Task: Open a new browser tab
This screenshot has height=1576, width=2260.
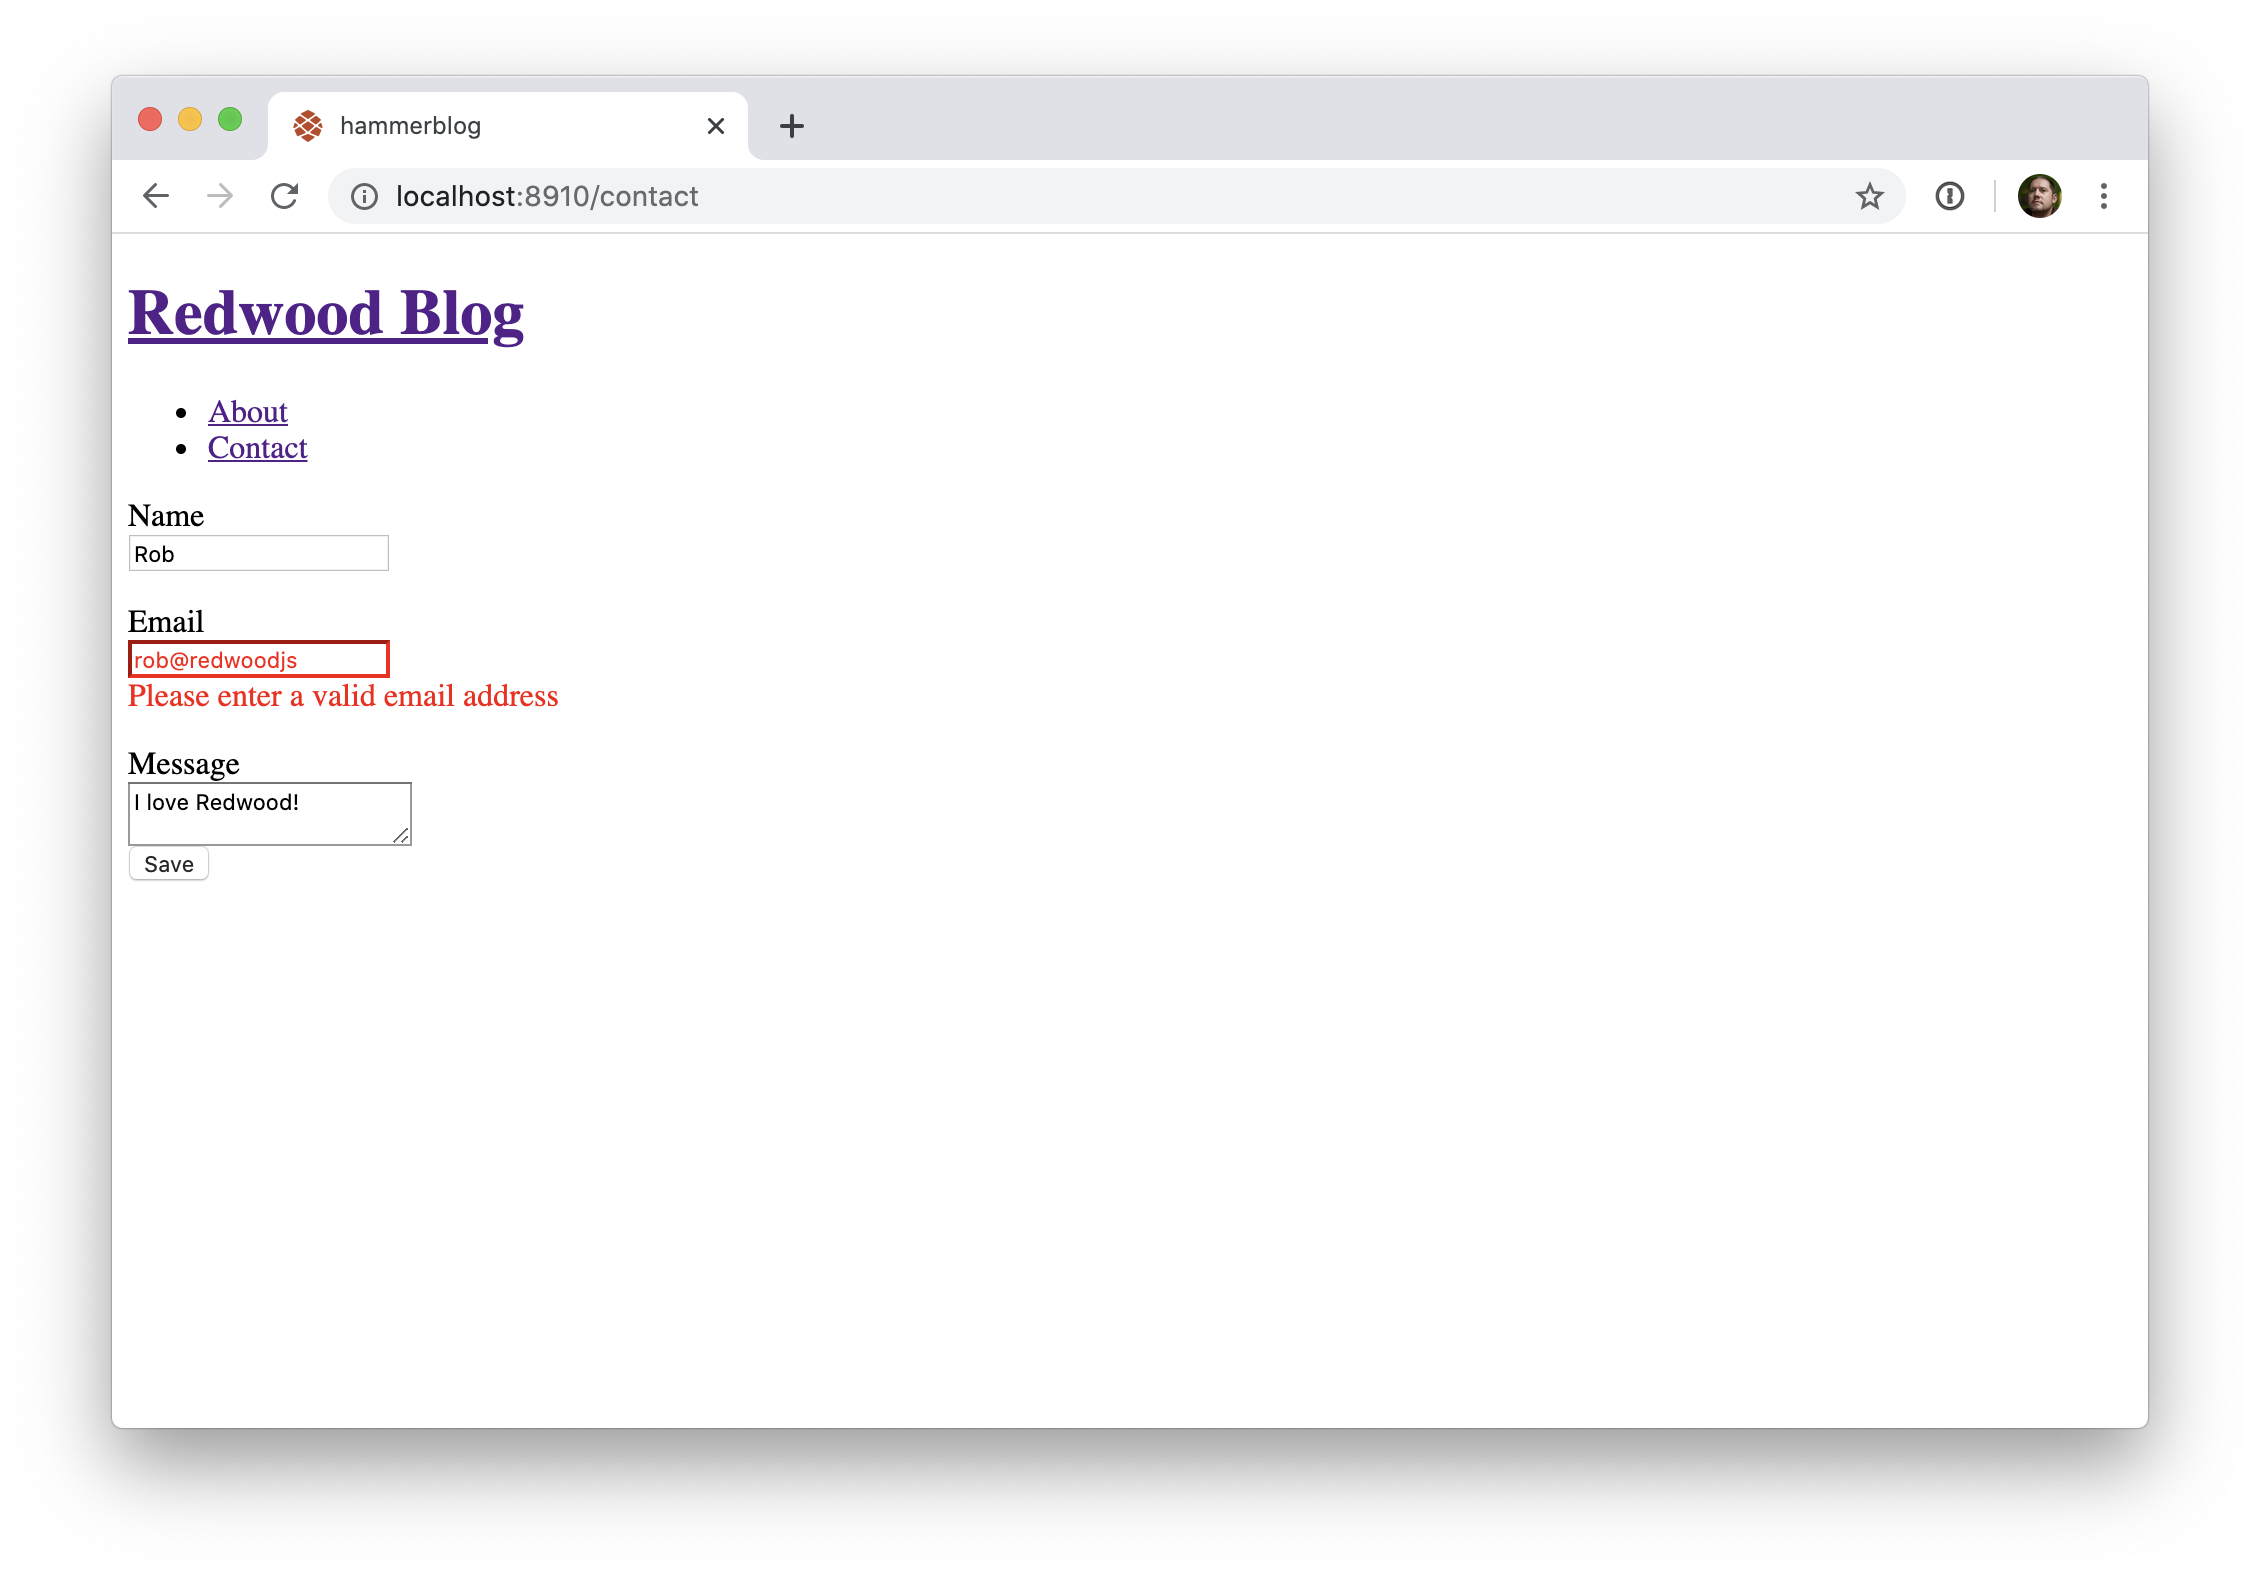Action: [x=792, y=126]
